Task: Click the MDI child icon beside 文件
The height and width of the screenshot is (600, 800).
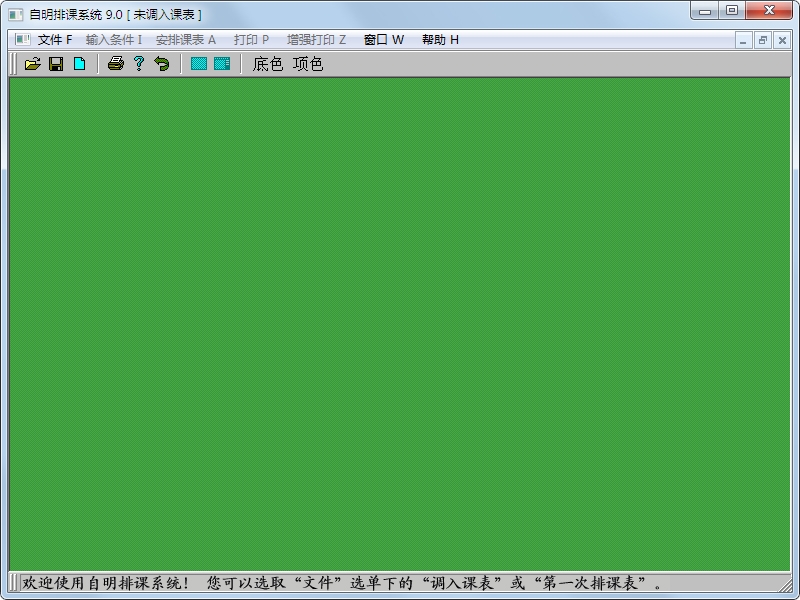Action: 22,40
